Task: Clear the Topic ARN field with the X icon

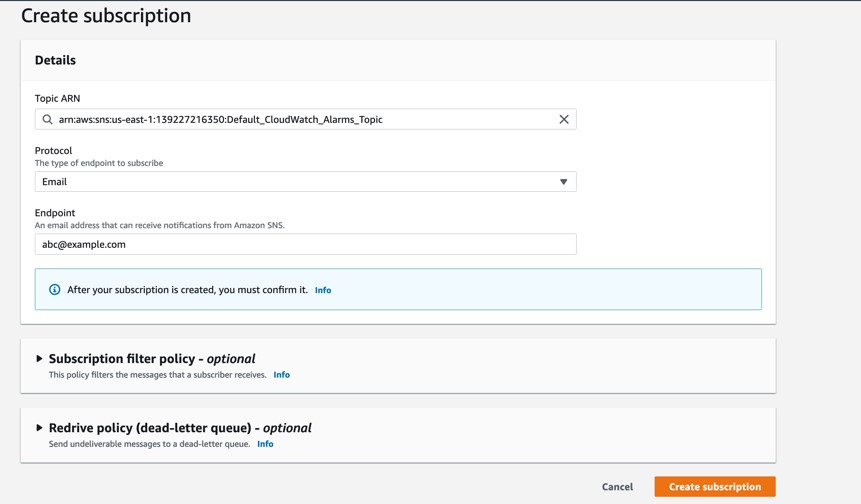Action: [563, 119]
